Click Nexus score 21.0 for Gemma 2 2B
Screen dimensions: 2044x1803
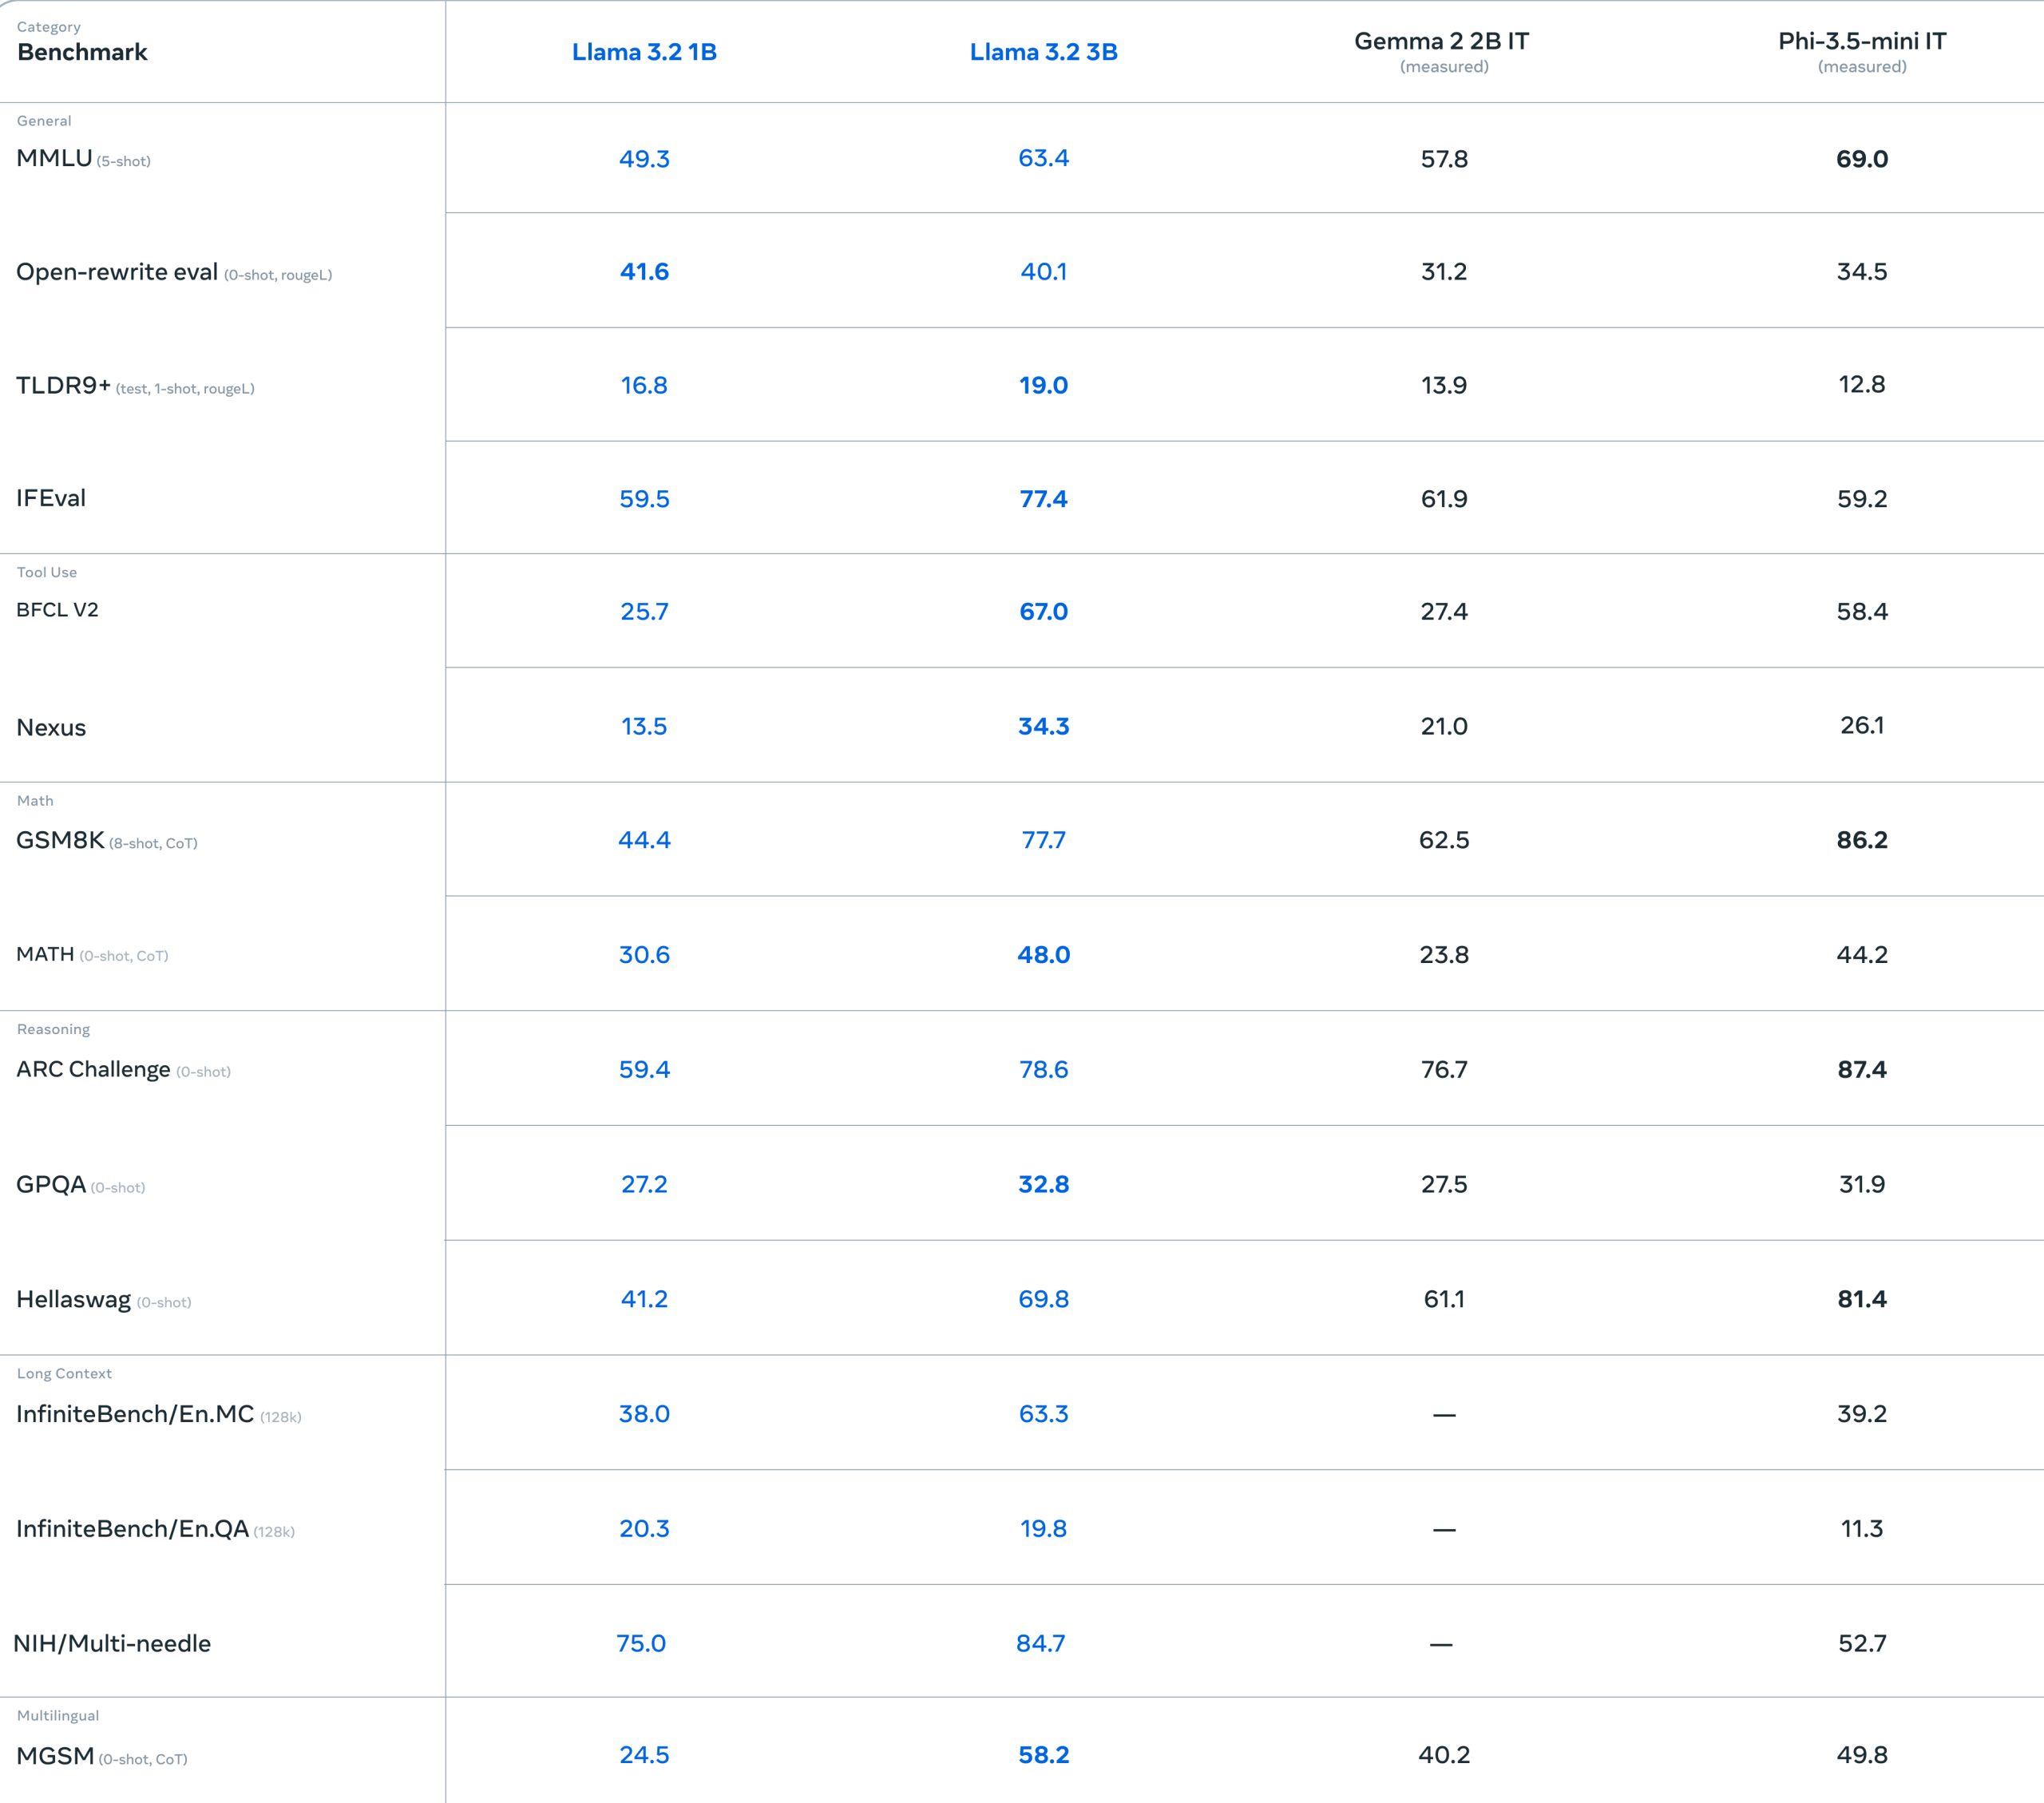coord(1444,726)
